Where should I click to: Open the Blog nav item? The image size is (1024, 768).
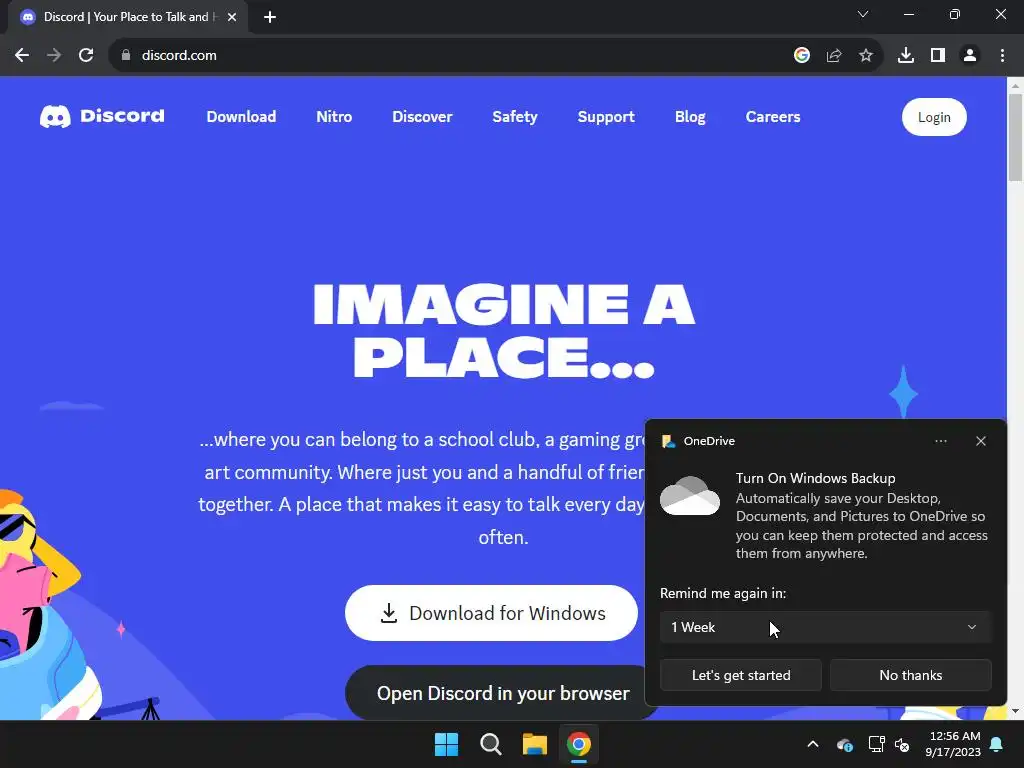coord(690,117)
